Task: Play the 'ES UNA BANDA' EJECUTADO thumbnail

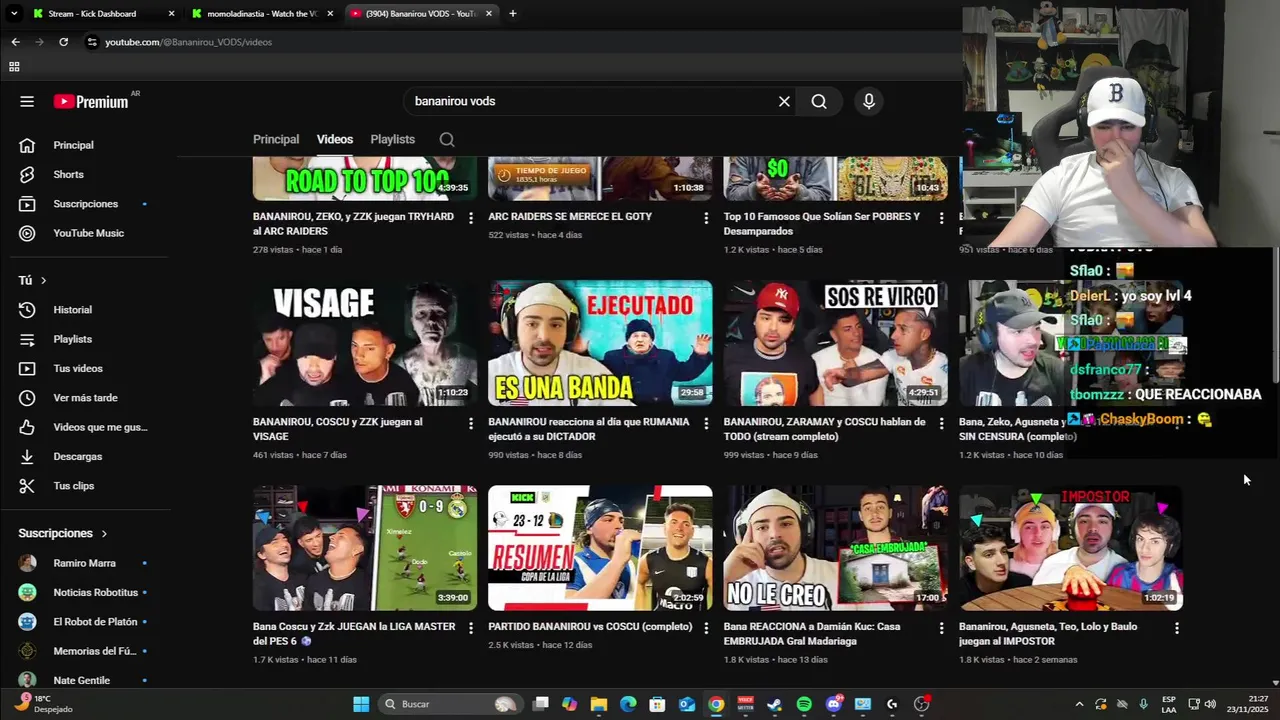Action: pyautogui.click(x=600, y=343)
